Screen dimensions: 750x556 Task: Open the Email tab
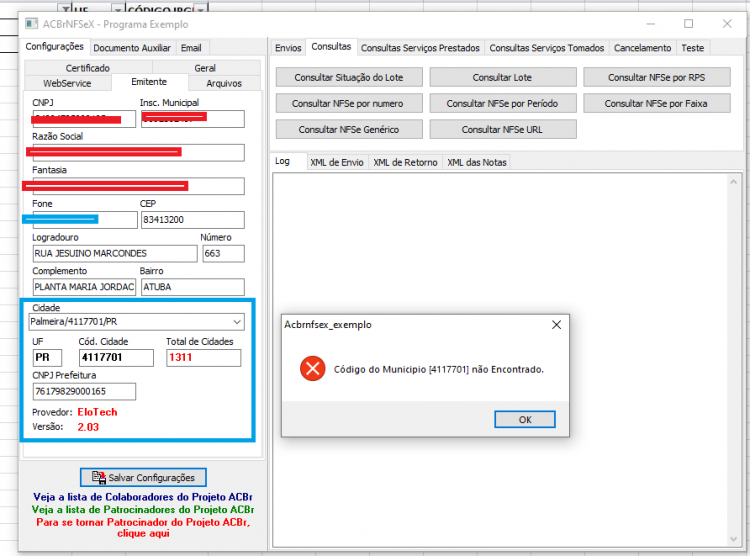191,48
